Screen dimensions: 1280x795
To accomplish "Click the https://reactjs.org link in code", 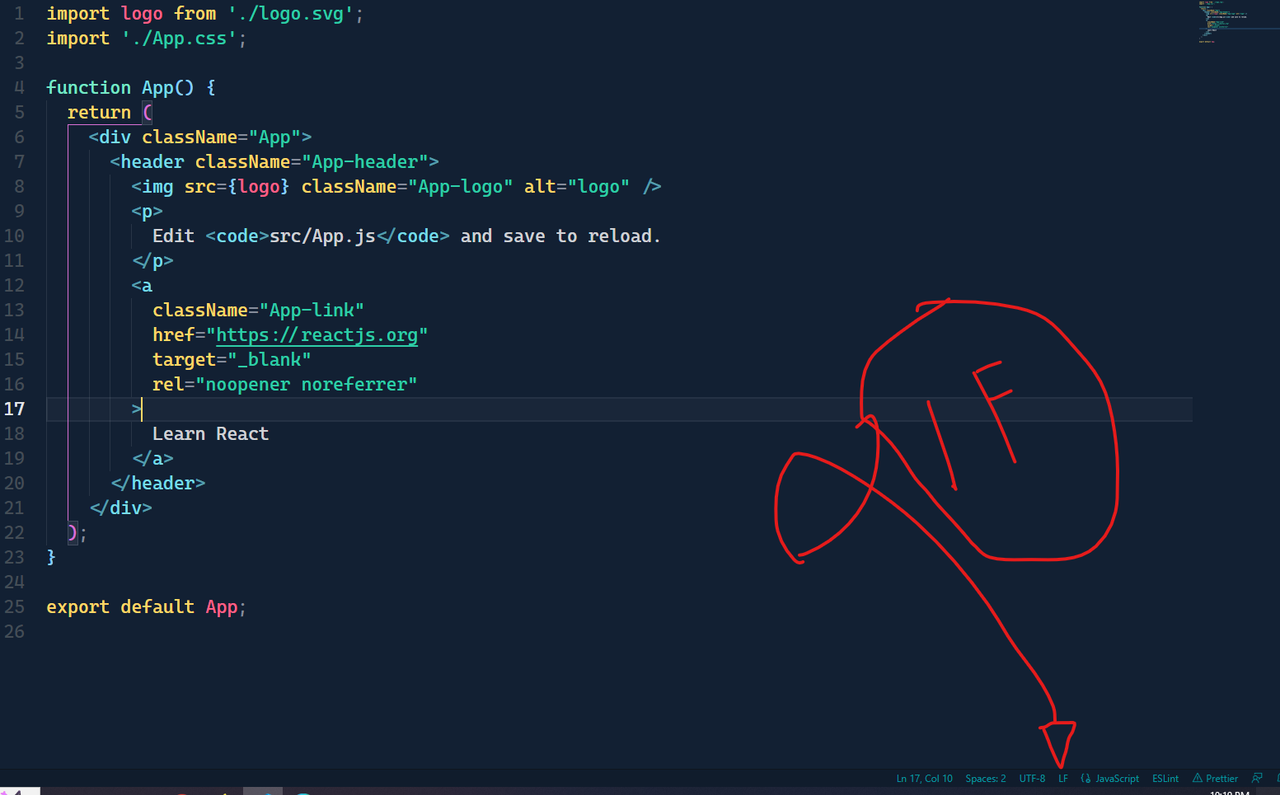I will [x=317, y=335].
